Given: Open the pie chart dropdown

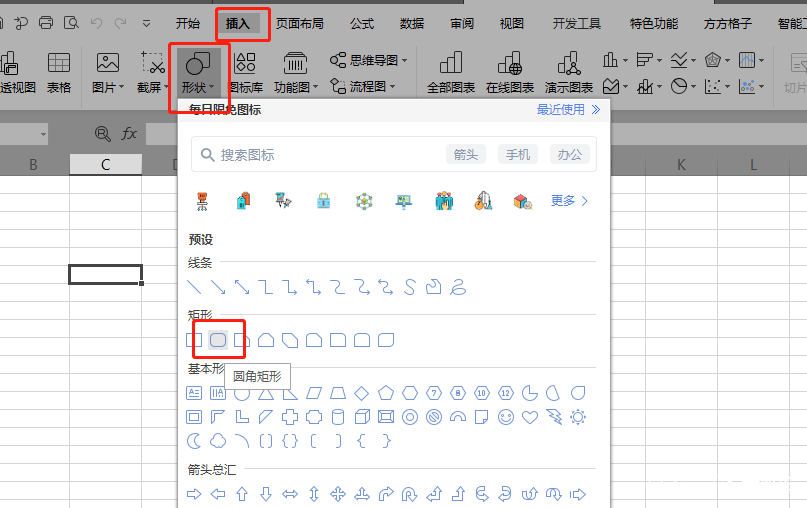Looking at the screenshot, I should click(x=683, y=86).
